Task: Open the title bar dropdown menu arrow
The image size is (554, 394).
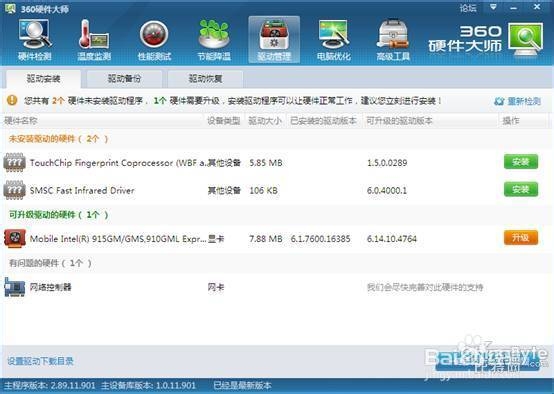Action: click(x=494, y=7)
